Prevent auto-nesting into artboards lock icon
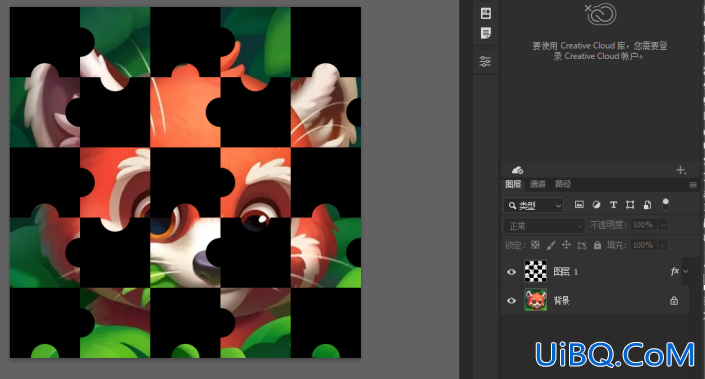This screenshot has width=705, height=379. (582, 245)
